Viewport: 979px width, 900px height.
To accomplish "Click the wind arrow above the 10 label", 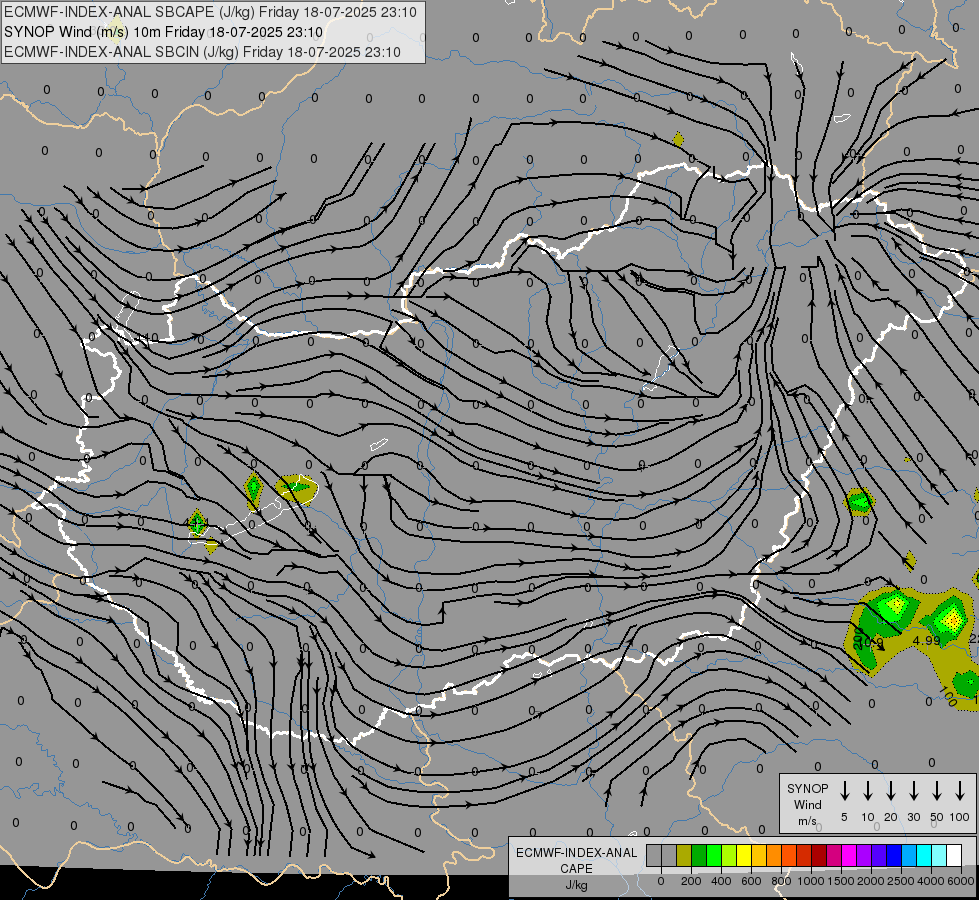I will pyautogui.click(x=868, y=790).
